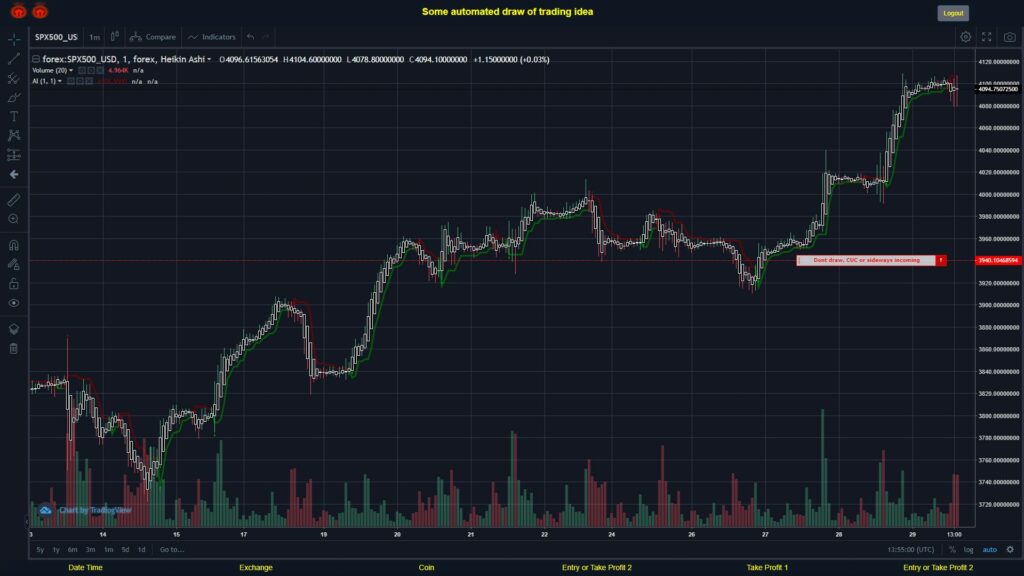Click the Take Profit 1 column header

click(767, 568)
